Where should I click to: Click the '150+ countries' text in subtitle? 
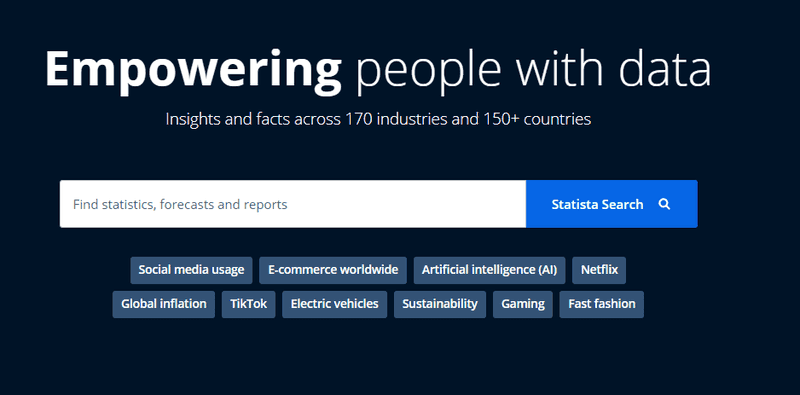tap(536, 119)
